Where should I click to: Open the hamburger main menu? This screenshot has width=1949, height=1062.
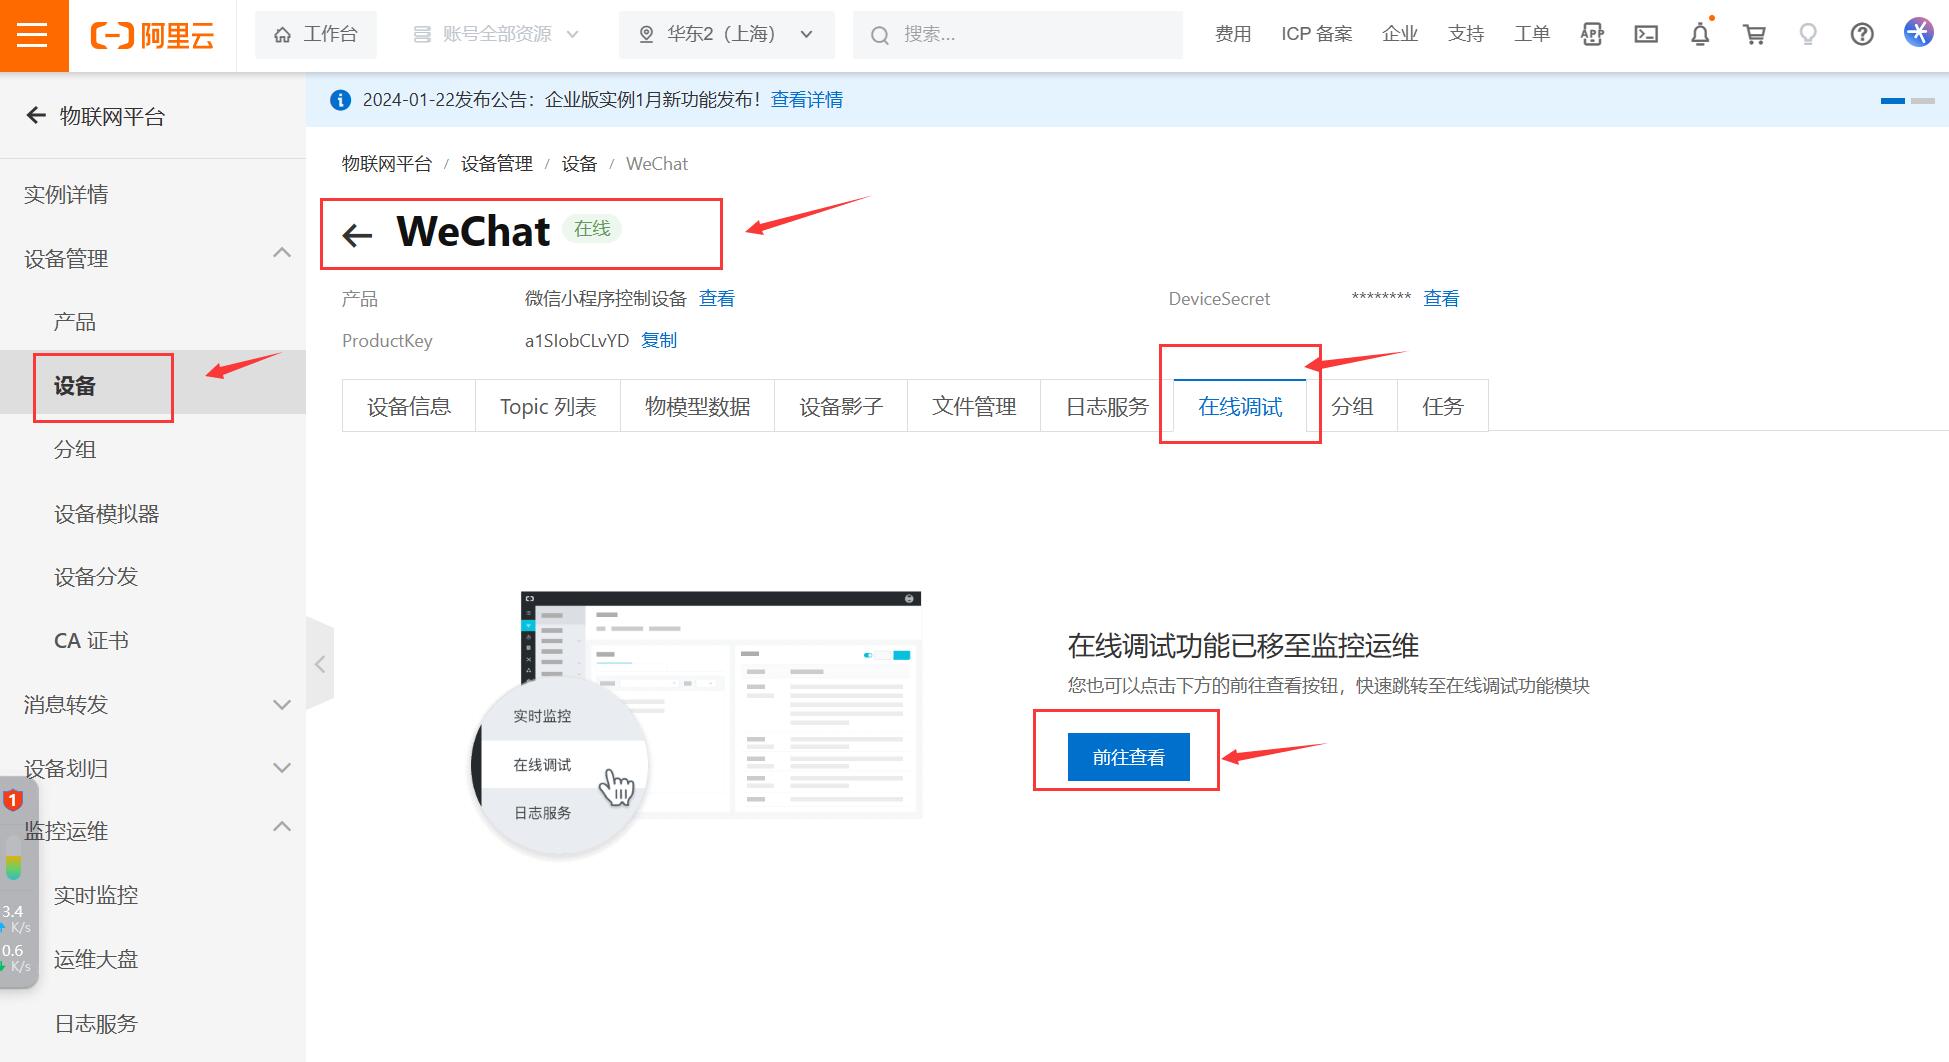coord(33,35)
